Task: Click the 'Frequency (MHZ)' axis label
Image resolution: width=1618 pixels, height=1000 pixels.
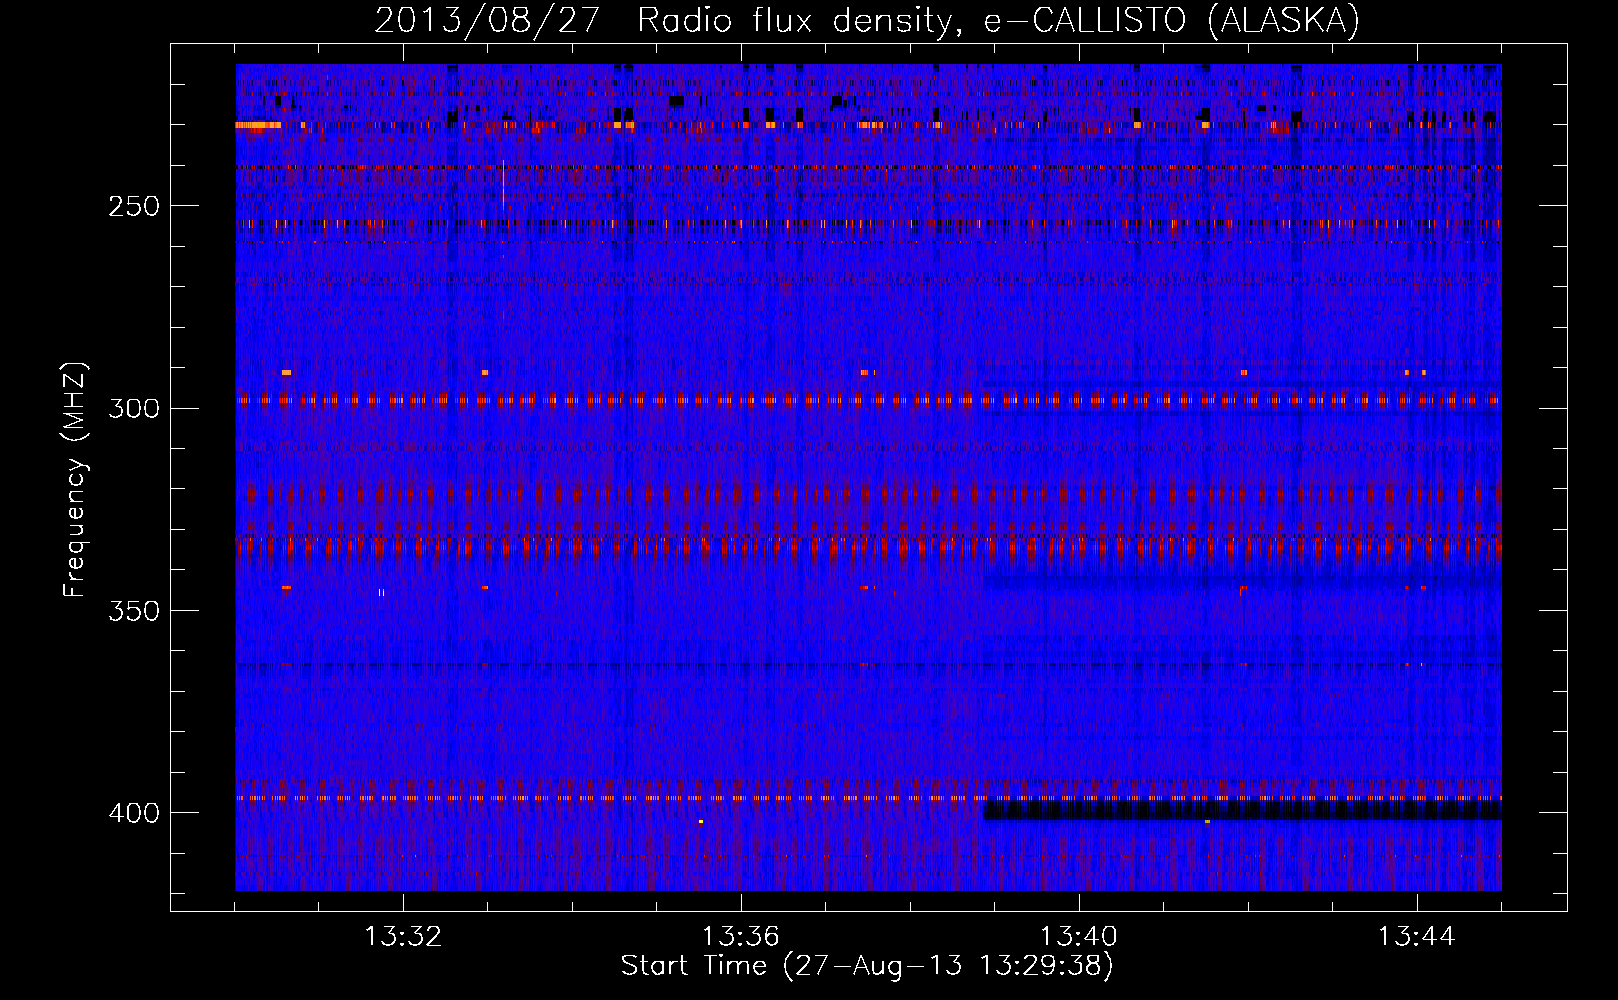Action: (x=75, y=480)
